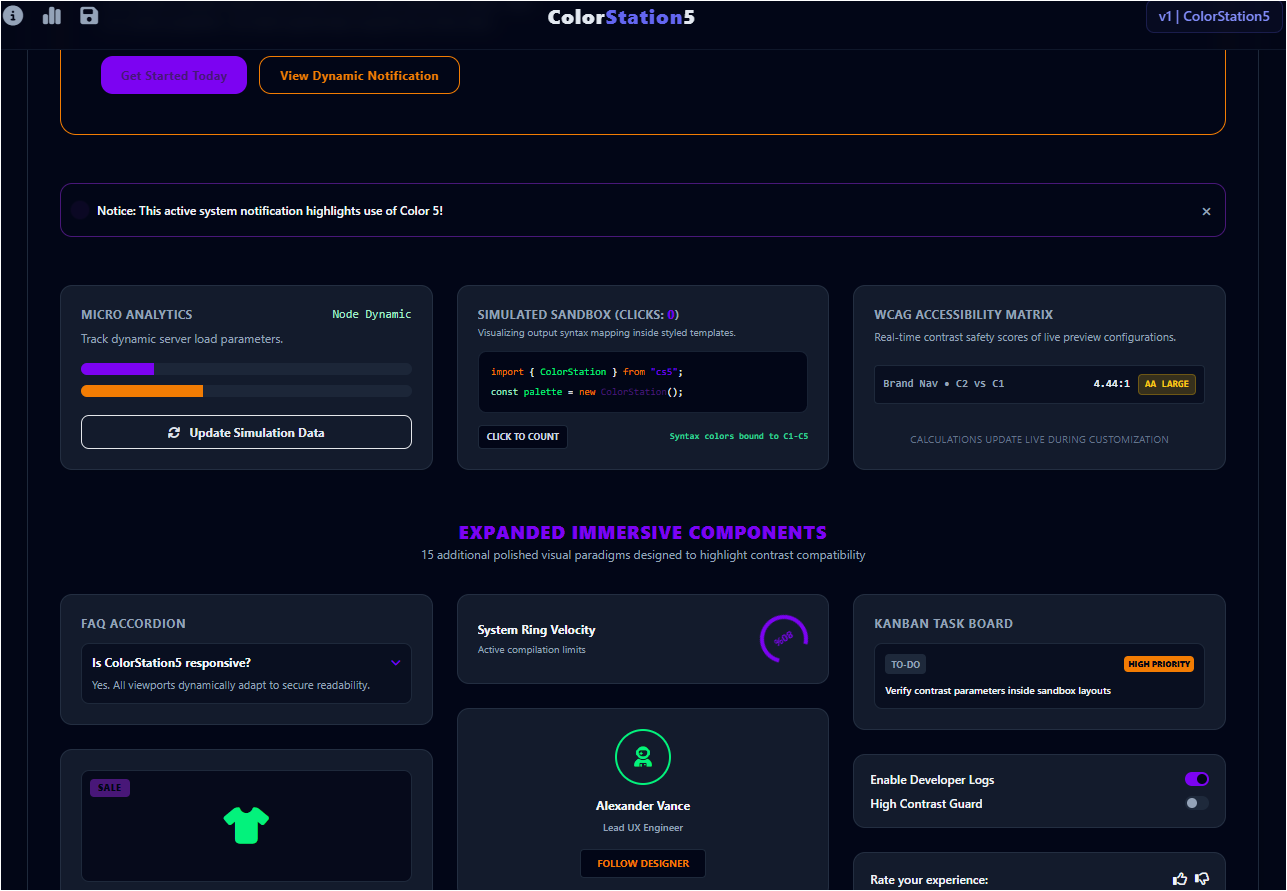Click the "Verify contrast parameters" kanban task
Viewport: 1287px width, 891px height.
[998, 690]
